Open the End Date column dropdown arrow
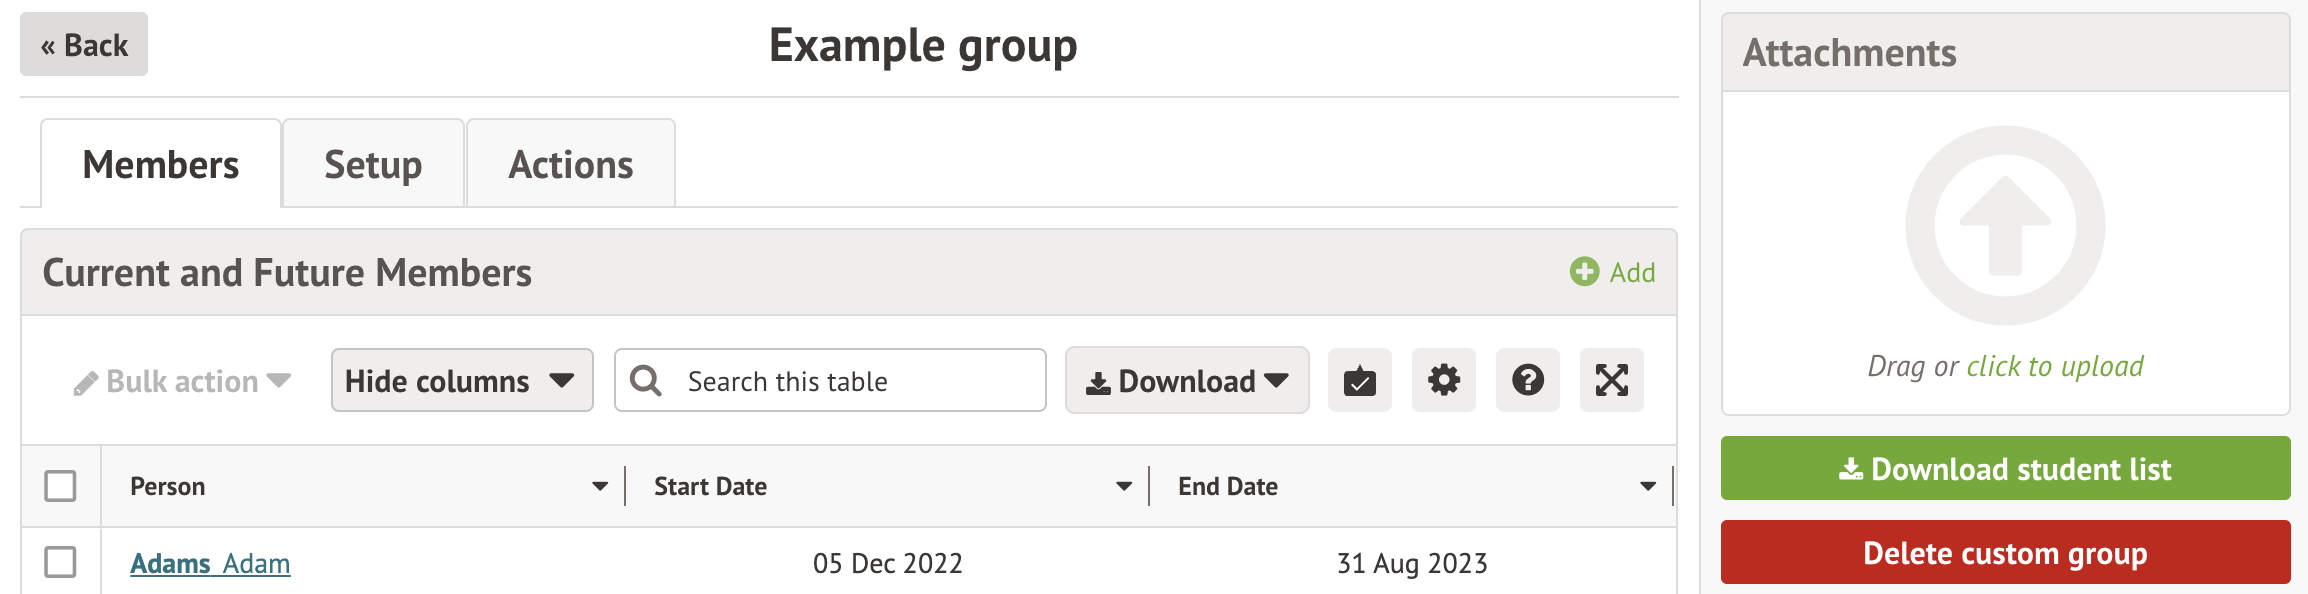This screenshot has width=2308, height=594. coord(1648,487)
